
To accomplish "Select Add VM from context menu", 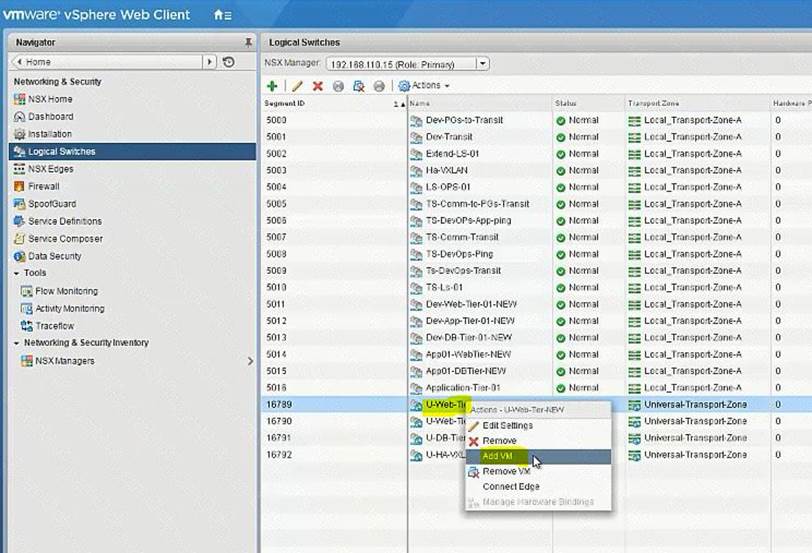I will coord(498,456).
